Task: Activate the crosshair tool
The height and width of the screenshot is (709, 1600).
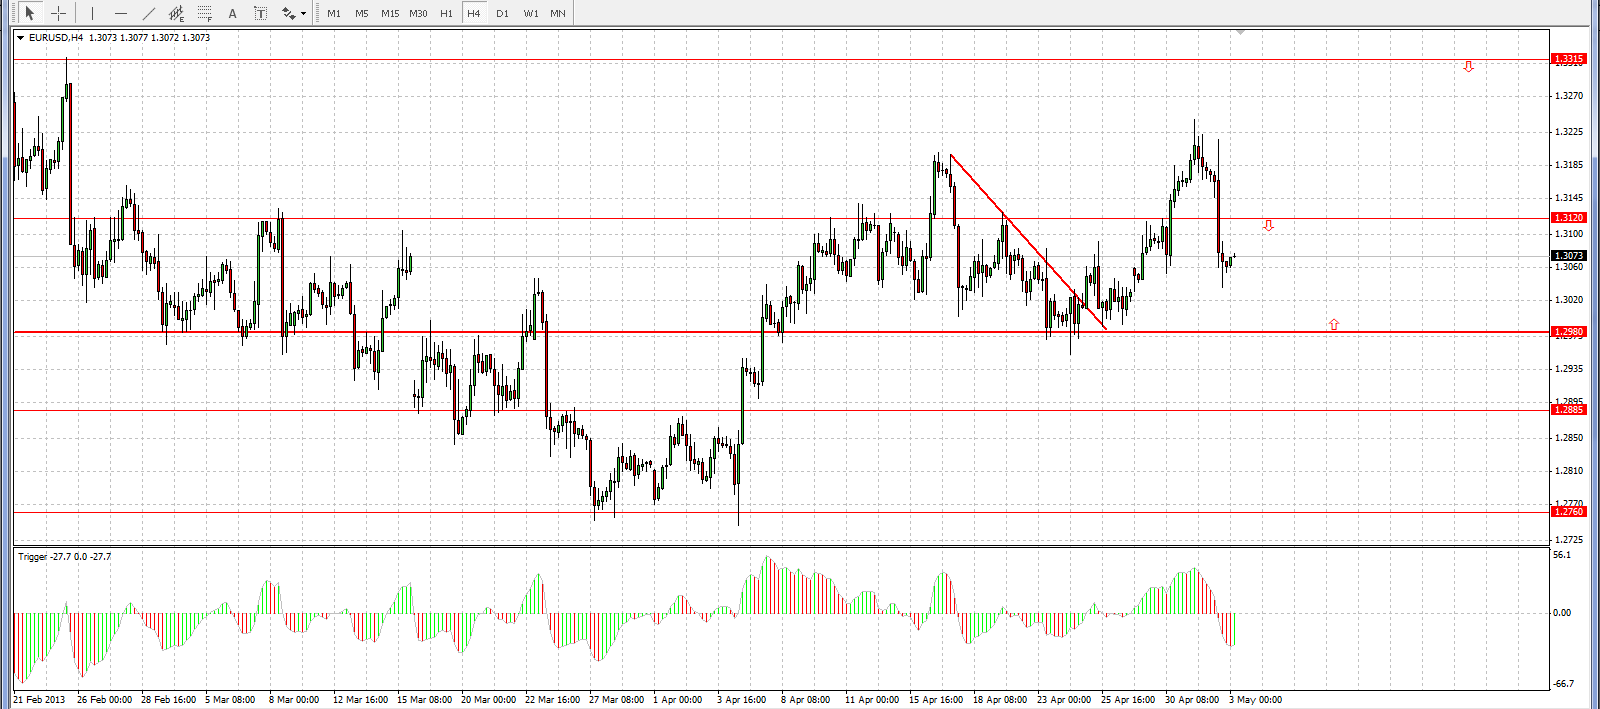Action: [x=59, y=13]
